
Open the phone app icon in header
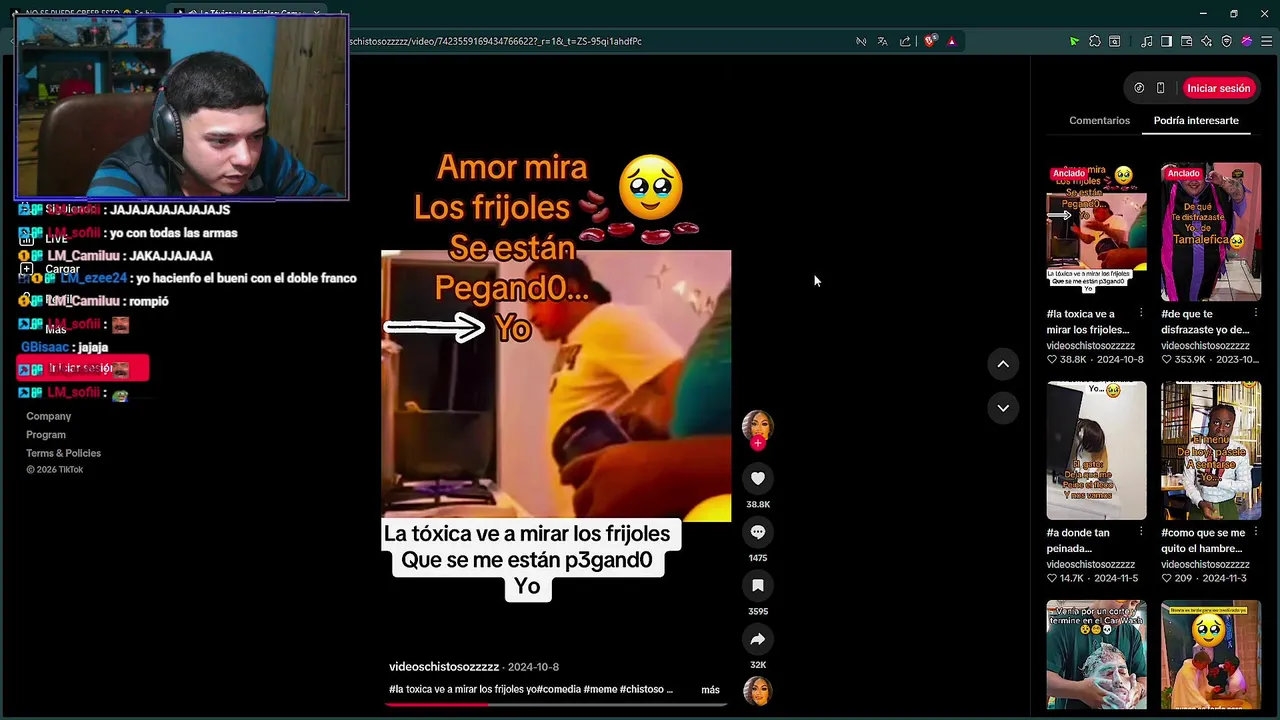click(x=1161, y=88)
